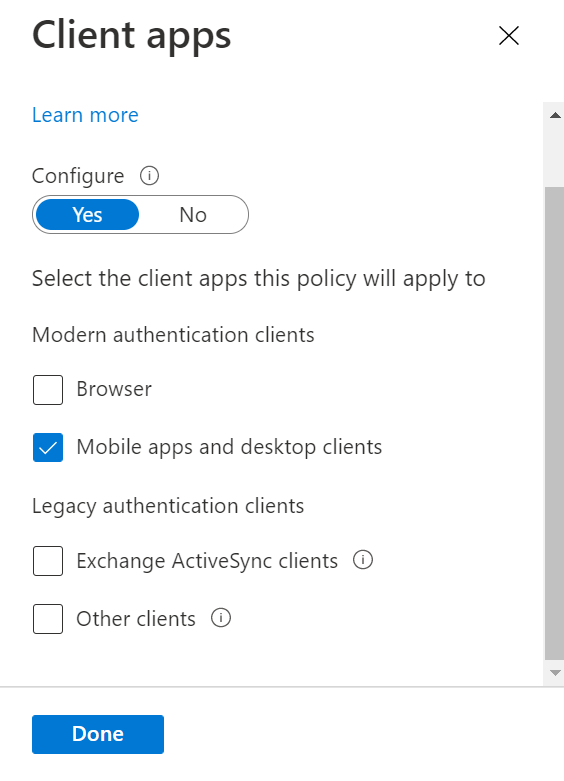
Task: Enable the Browser checkbox
Action: [x=48, y=390]
